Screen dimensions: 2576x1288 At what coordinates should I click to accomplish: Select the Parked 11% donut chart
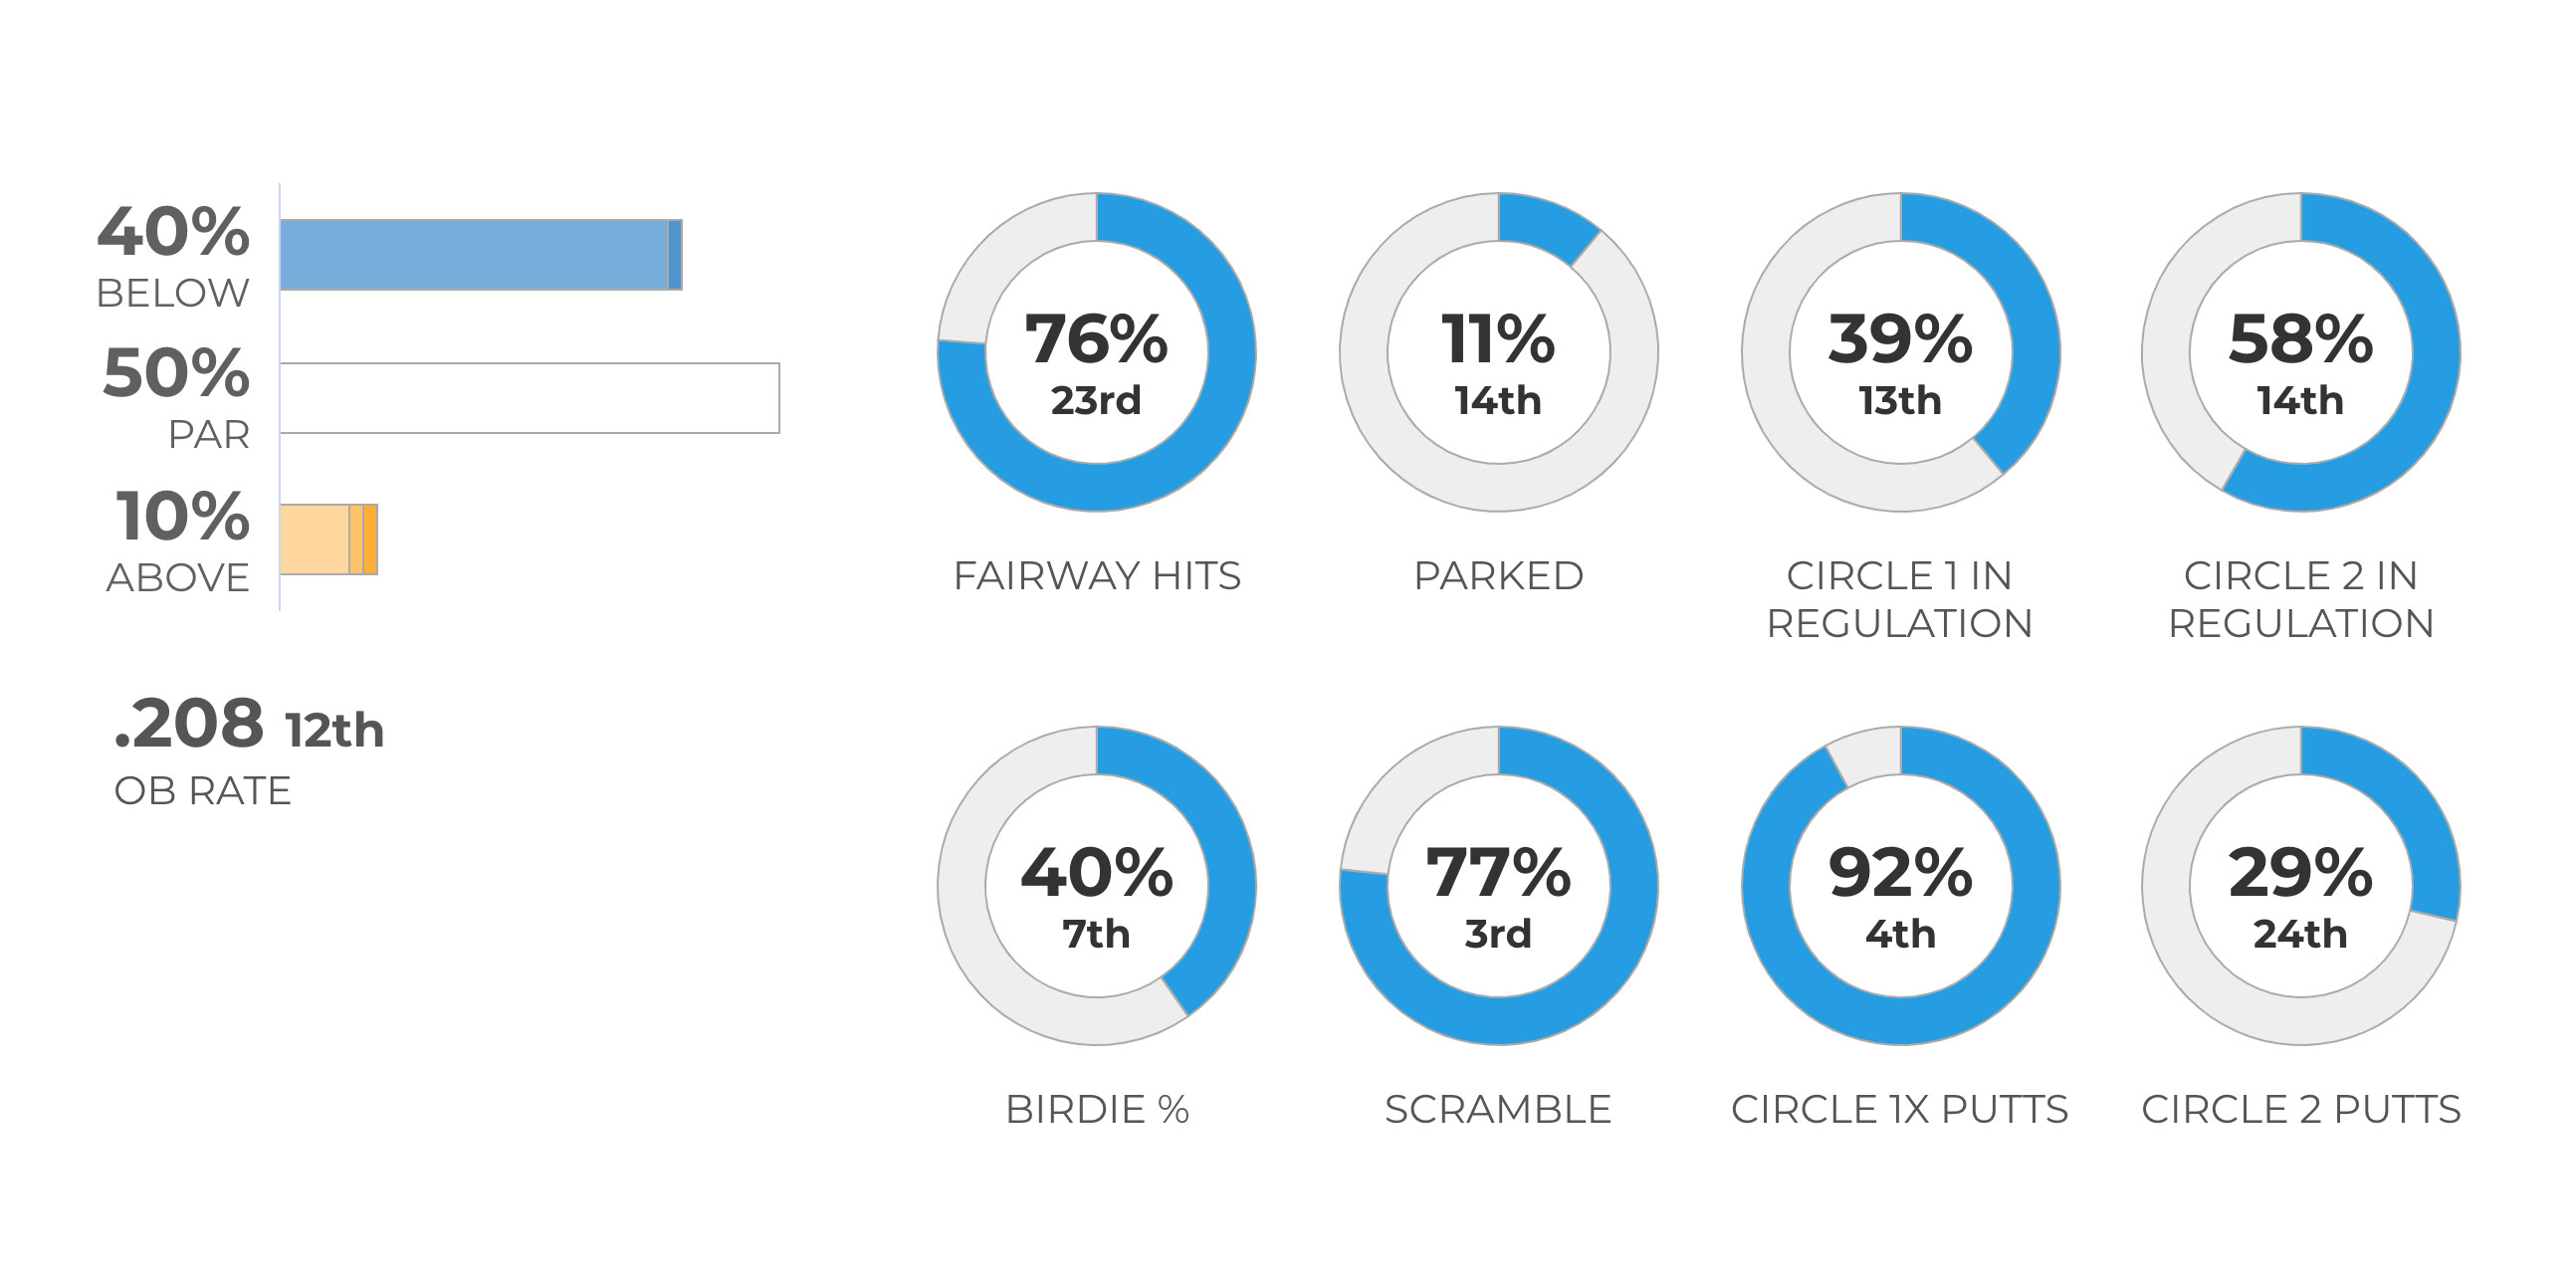point(1498,352)
